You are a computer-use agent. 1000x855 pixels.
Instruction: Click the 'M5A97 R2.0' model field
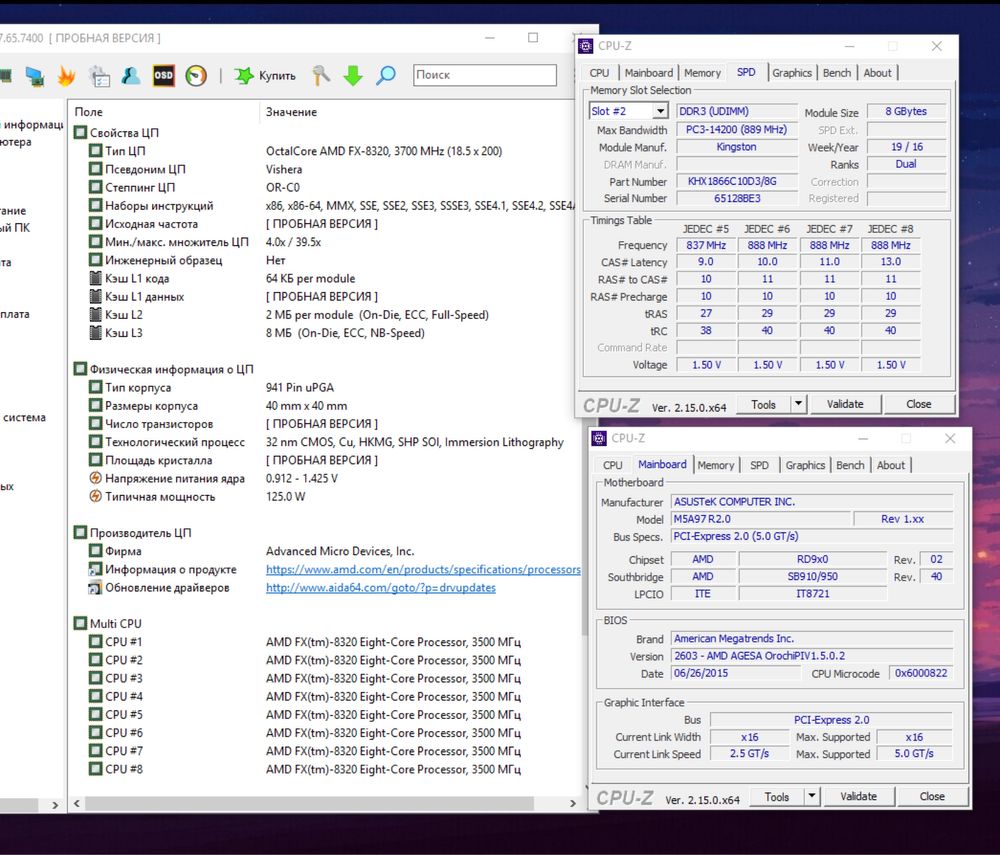(761, 519)
